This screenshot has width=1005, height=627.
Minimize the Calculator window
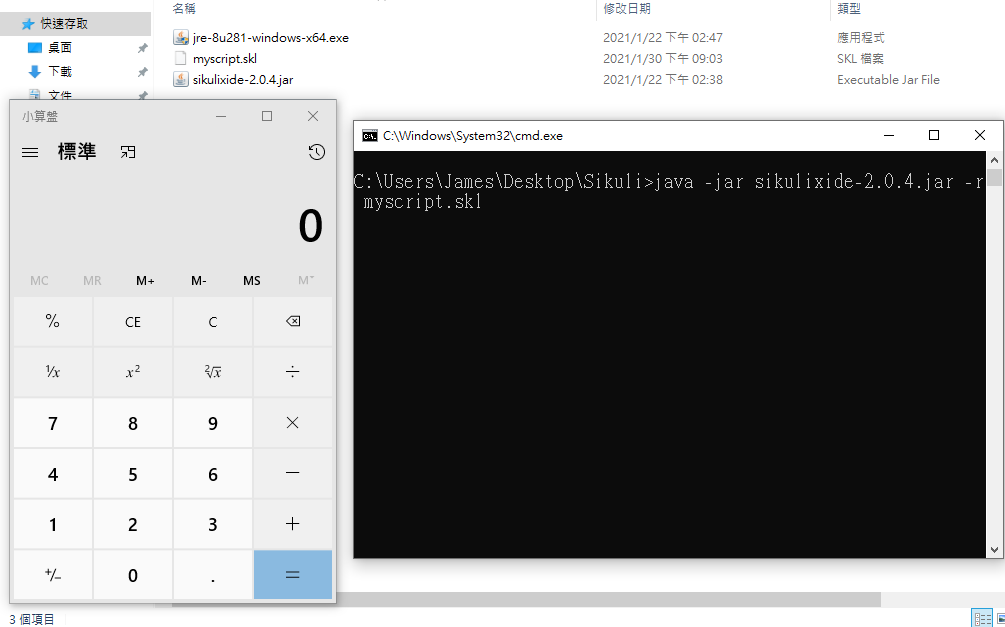221,116
